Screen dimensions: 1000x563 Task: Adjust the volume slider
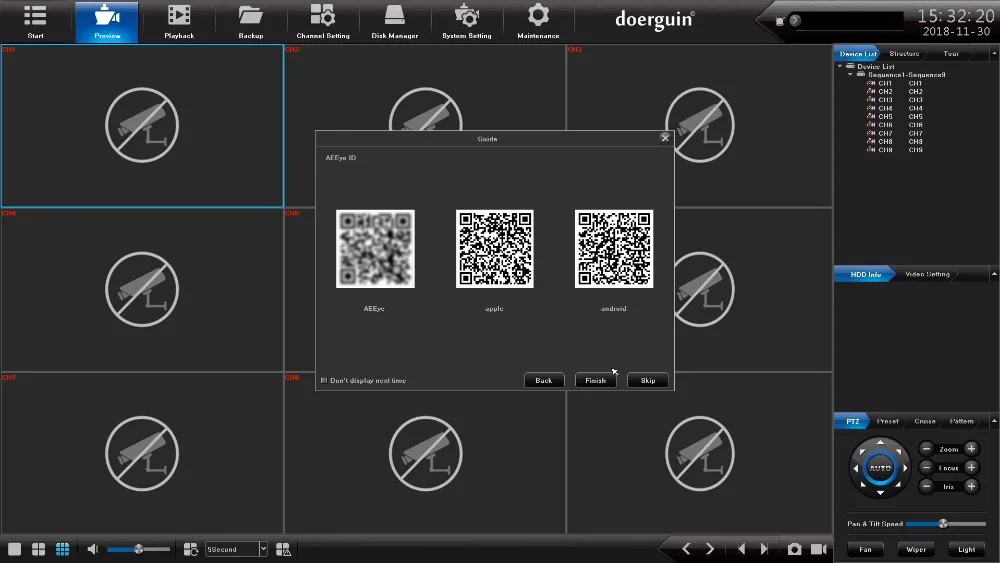138,549
